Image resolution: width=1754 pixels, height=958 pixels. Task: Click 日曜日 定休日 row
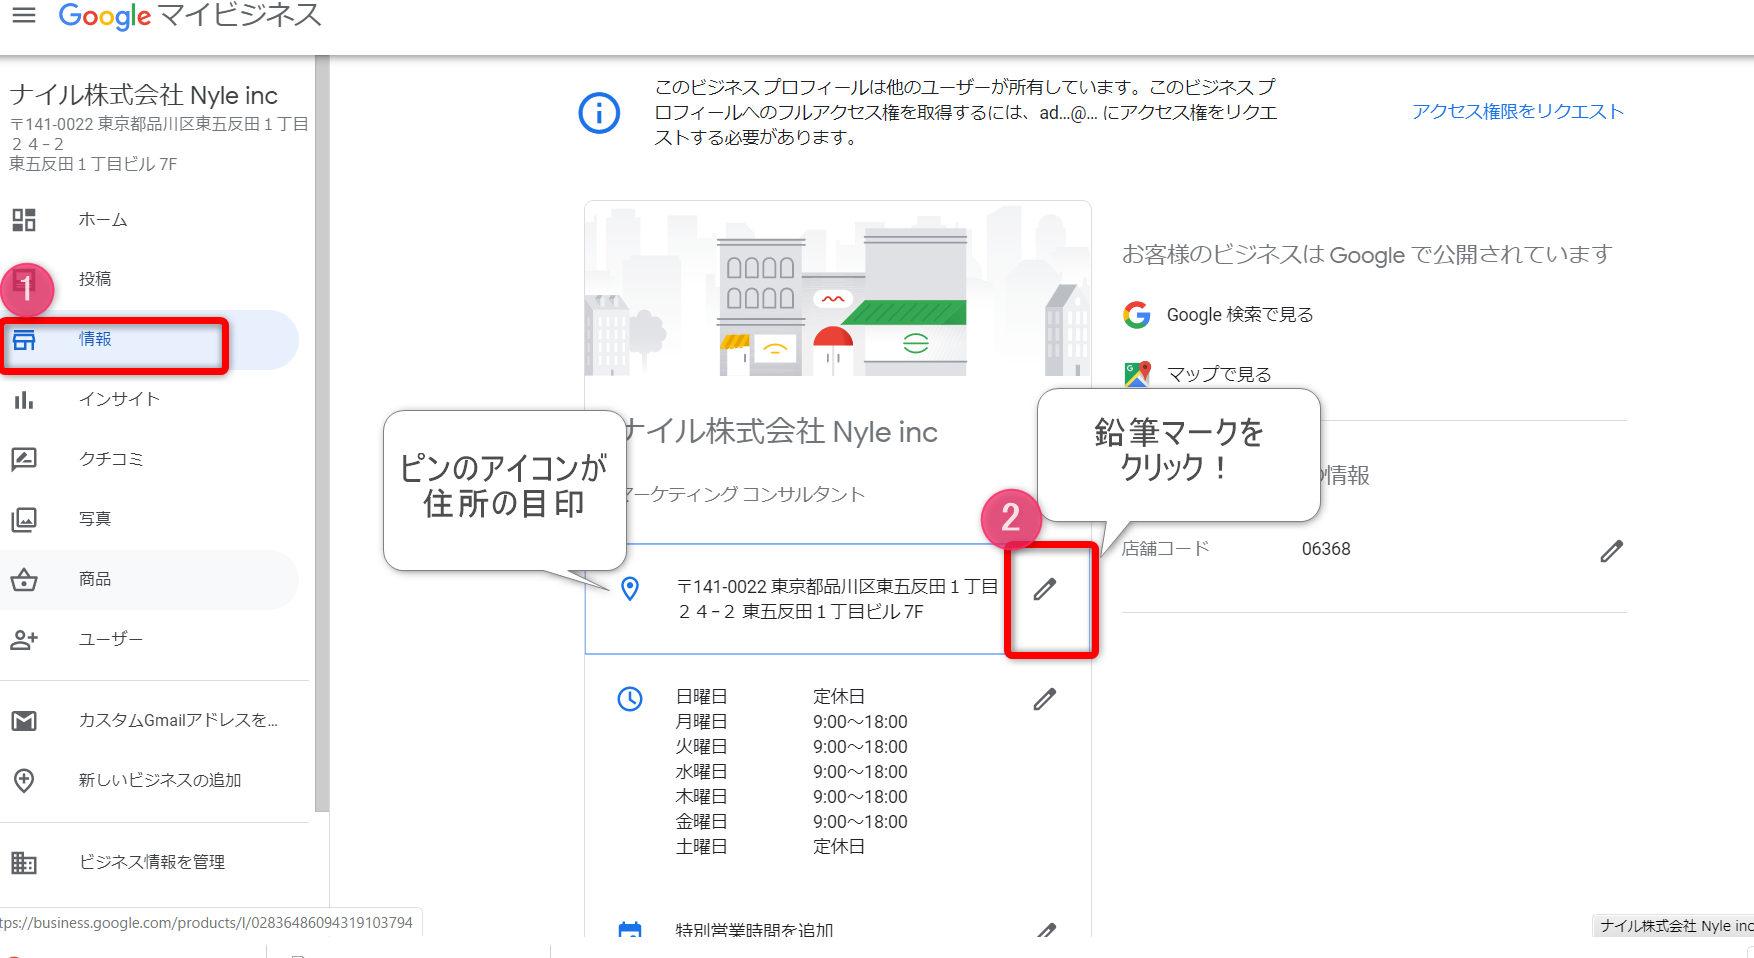point(770,697)
